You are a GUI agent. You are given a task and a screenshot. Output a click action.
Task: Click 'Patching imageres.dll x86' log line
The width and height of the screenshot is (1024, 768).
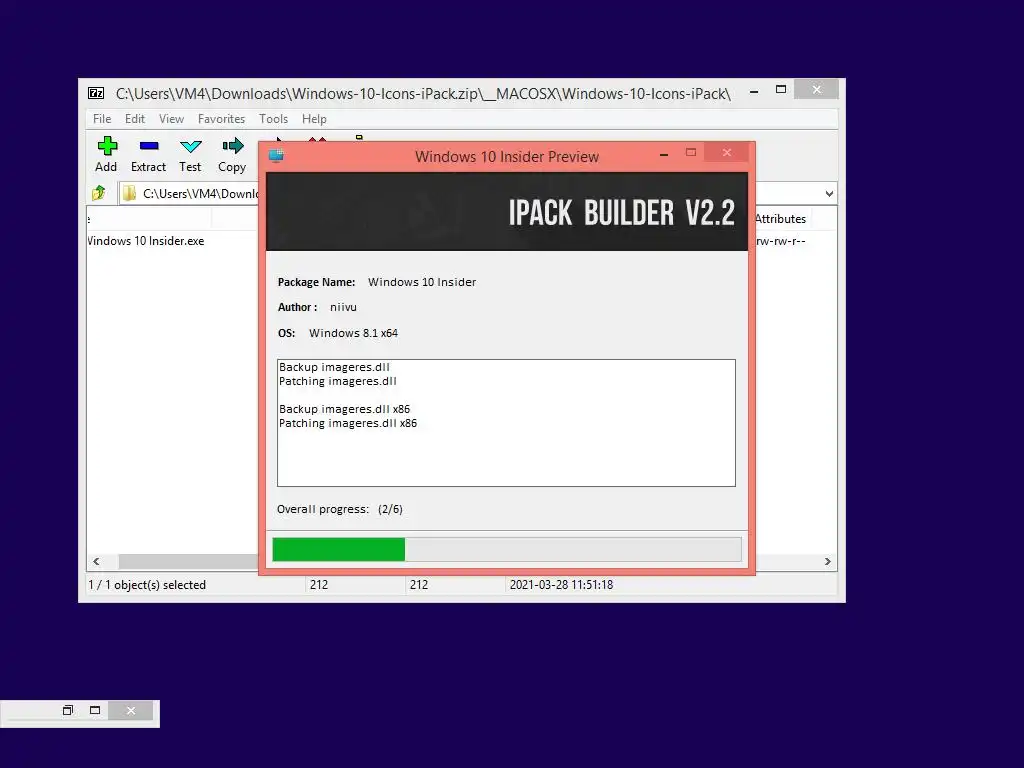tap(347, 423)
